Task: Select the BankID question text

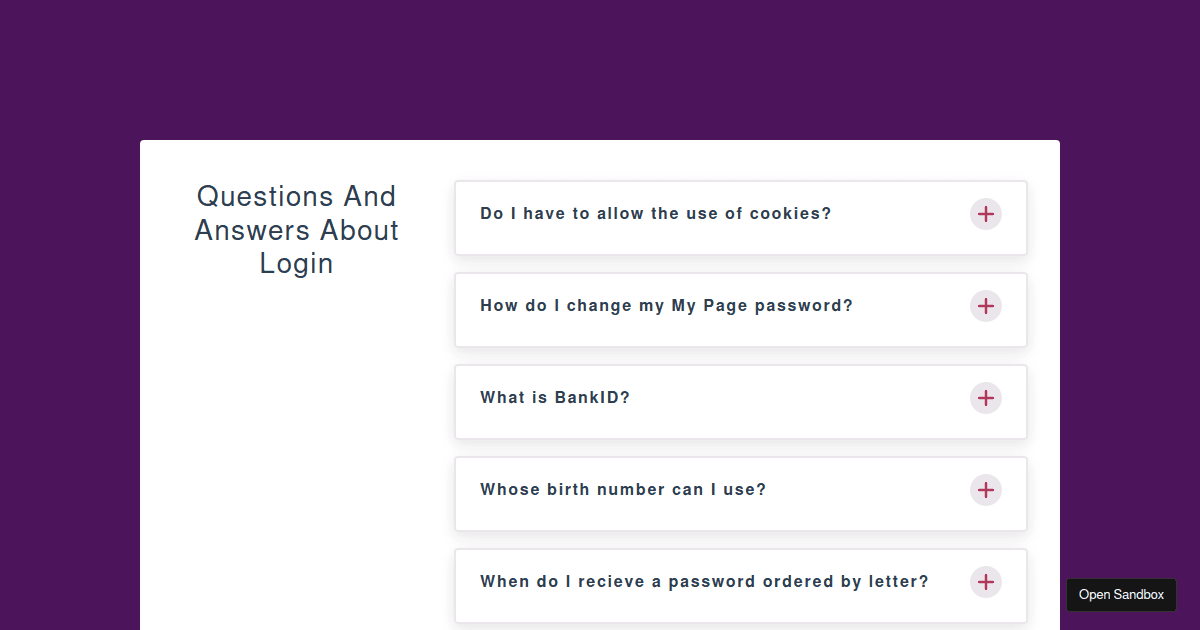Action: (555, 397)
